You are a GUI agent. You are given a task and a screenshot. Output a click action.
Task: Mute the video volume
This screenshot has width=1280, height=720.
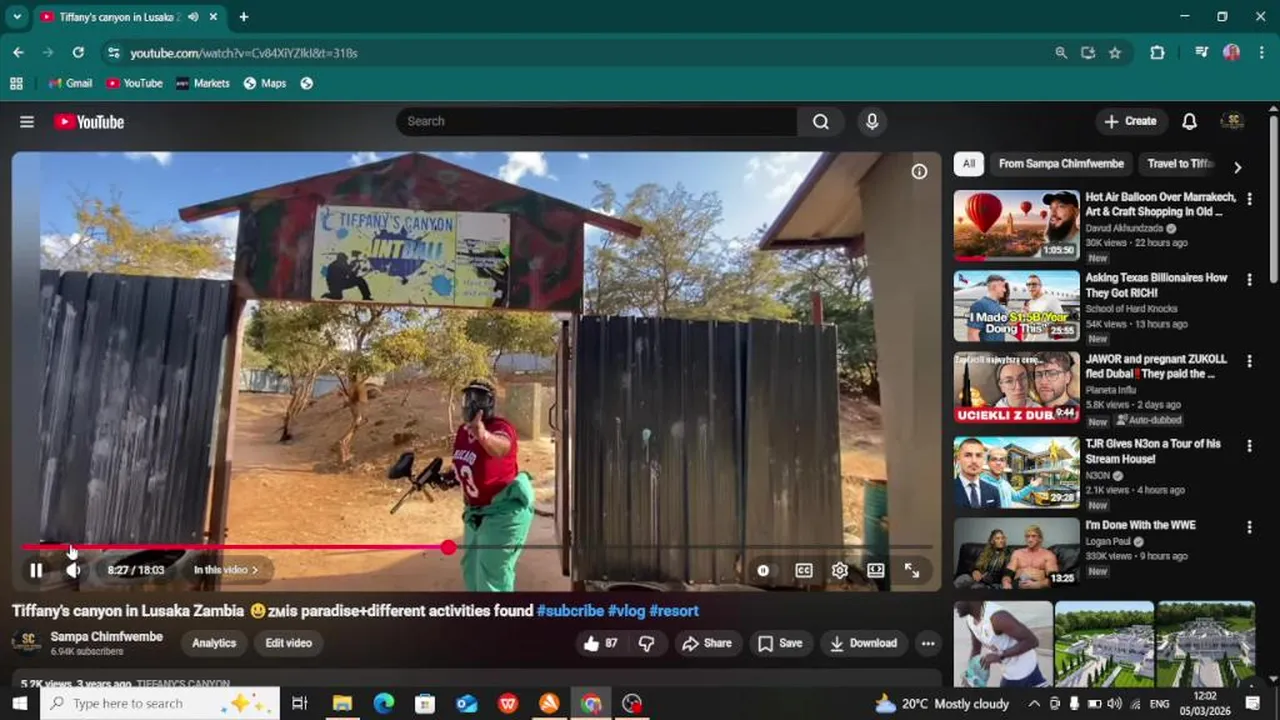click(73, 570)
